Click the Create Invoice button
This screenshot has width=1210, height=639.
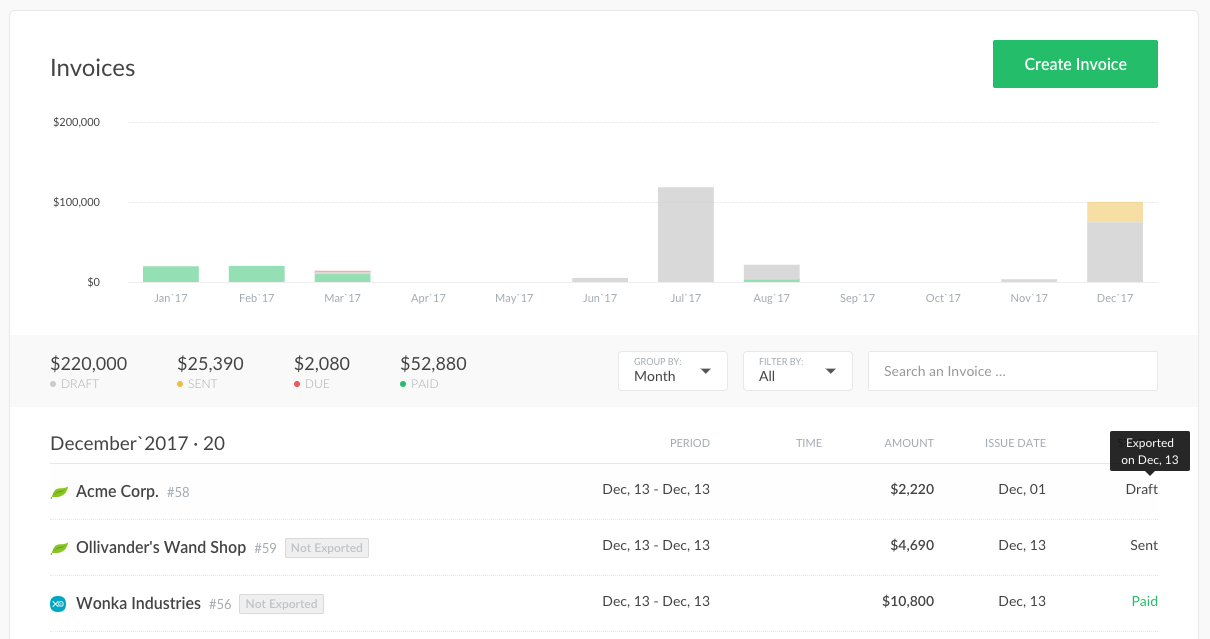(1075, 64)
